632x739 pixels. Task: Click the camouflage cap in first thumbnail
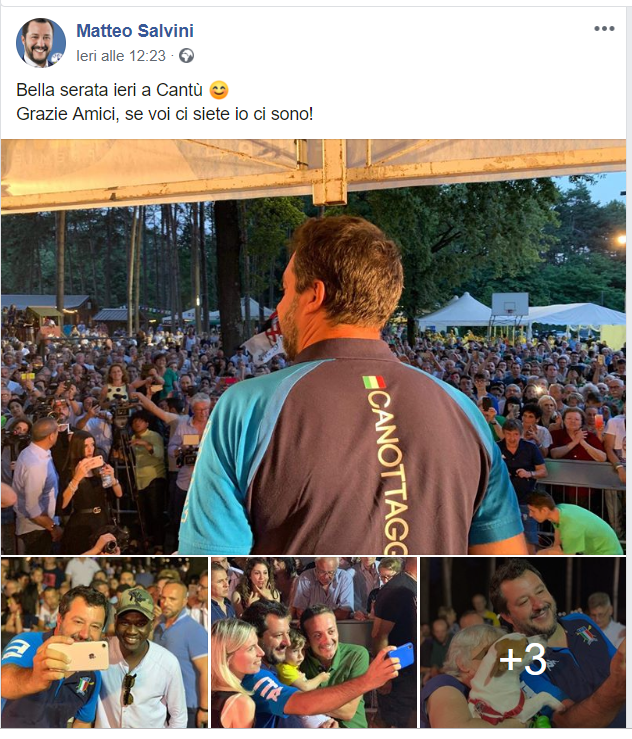135,602
